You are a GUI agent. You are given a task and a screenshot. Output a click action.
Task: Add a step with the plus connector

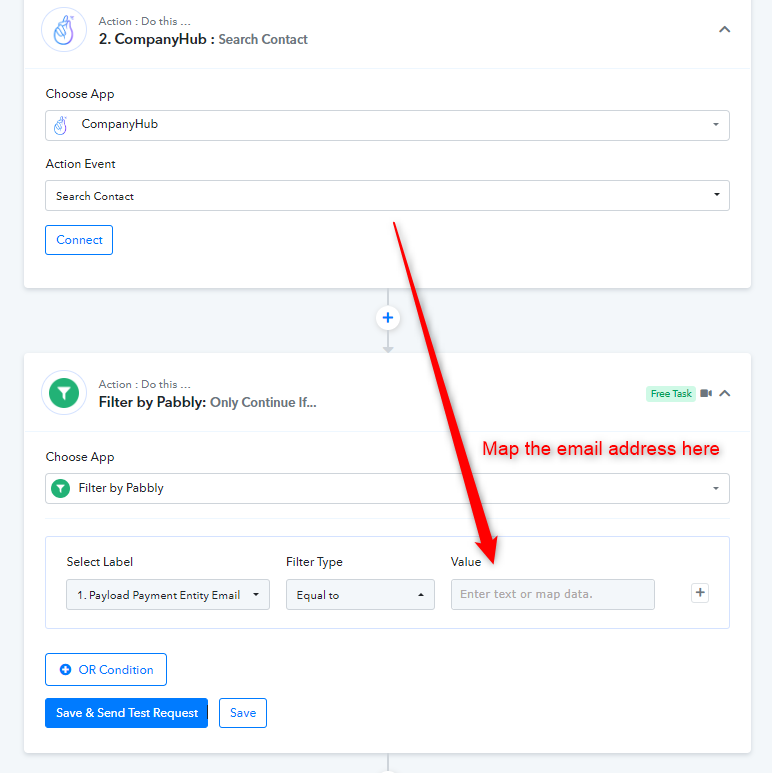387,318
